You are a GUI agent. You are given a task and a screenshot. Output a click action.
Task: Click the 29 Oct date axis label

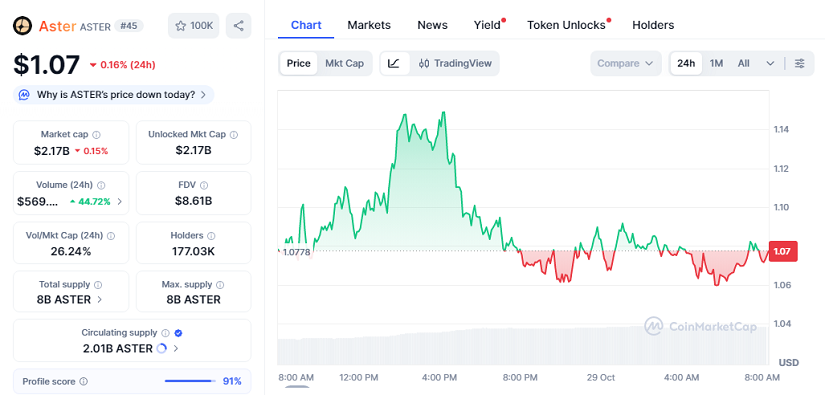pos(601,378)
